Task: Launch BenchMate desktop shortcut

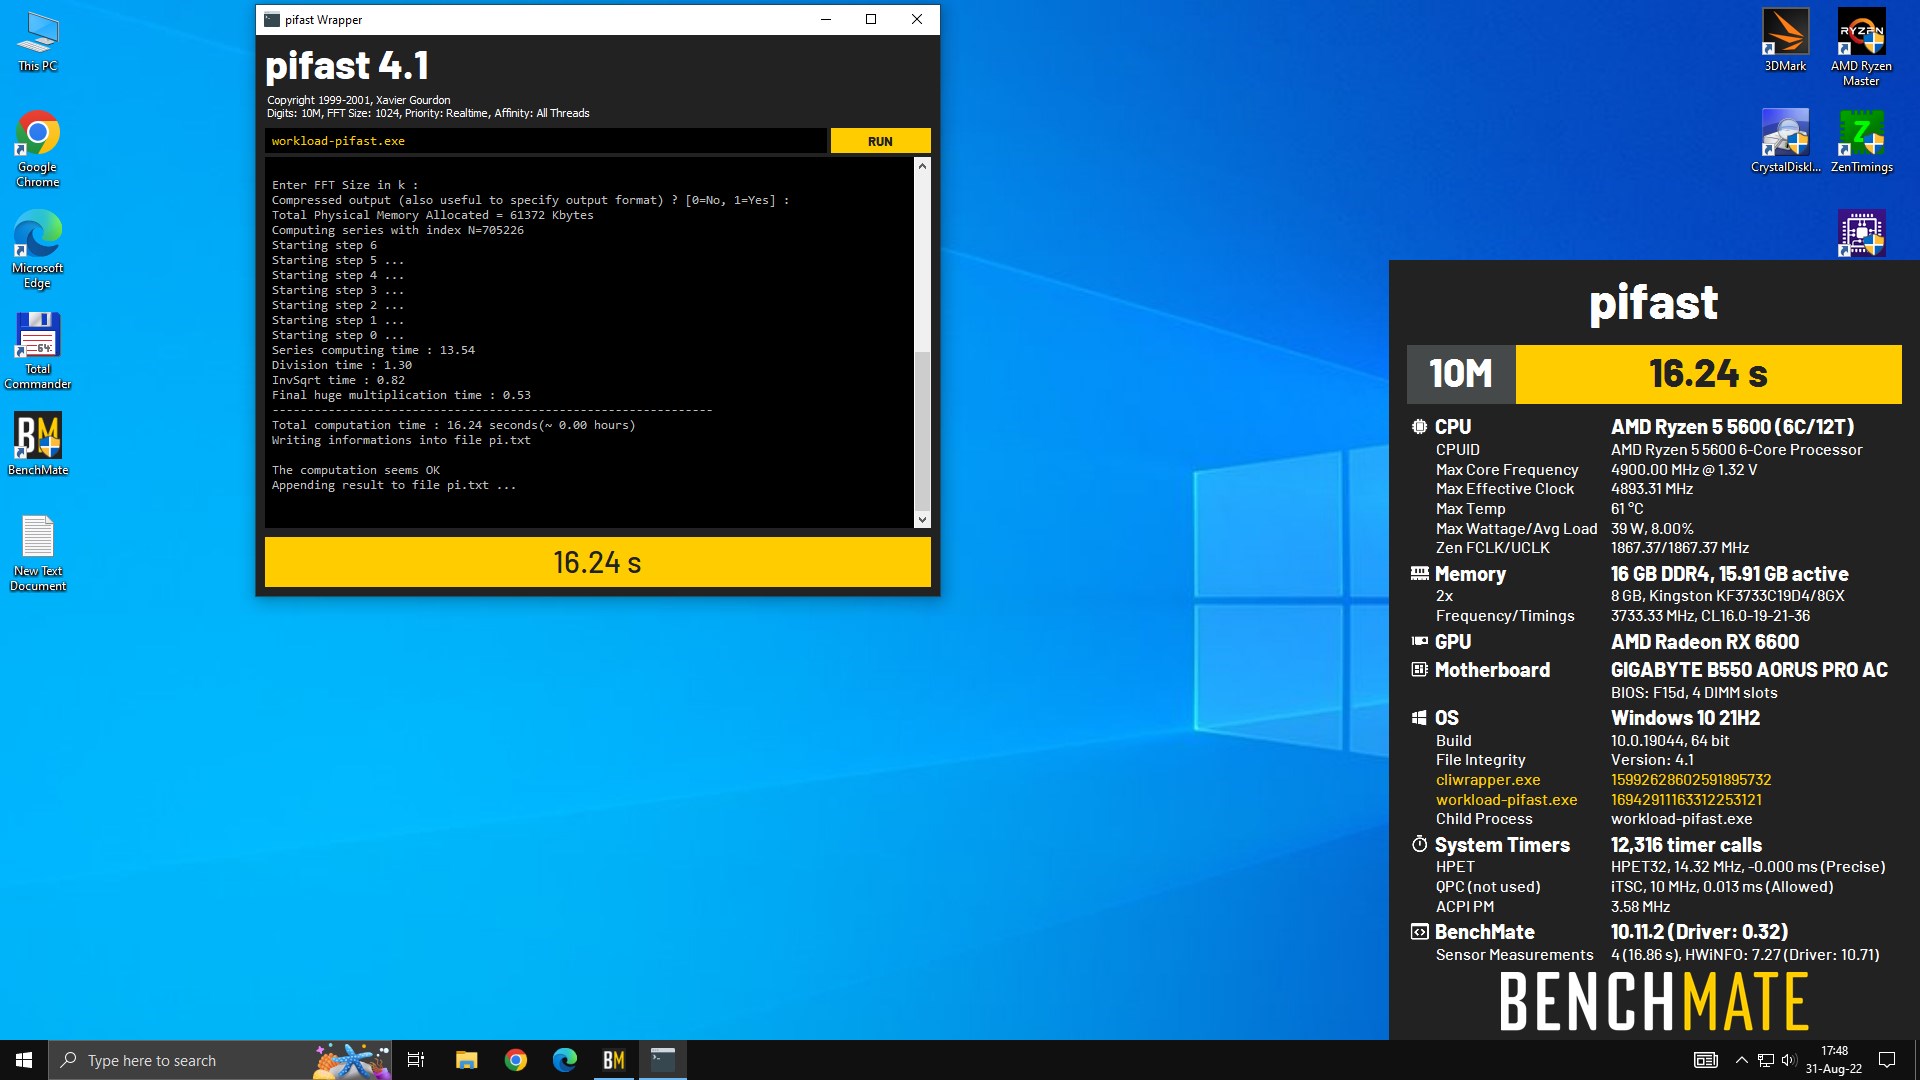Action: (38, 444)
